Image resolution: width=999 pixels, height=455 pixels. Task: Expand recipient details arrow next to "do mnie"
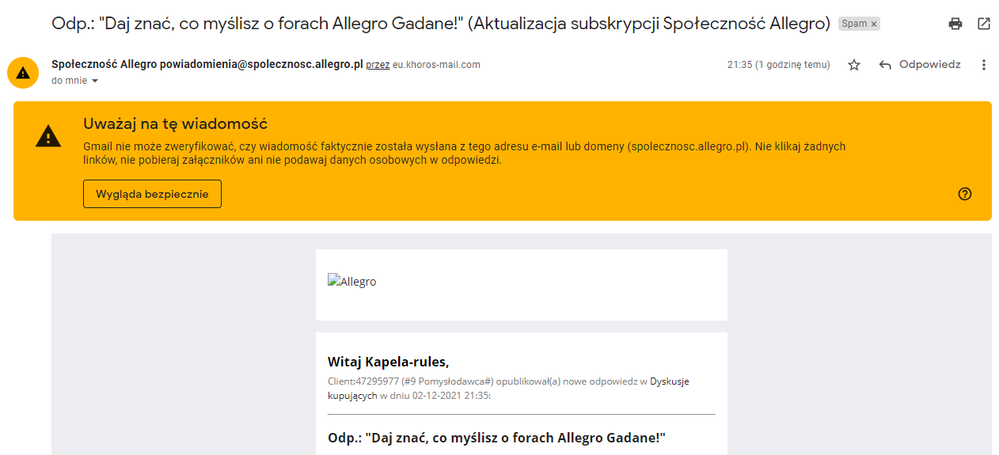(95, 81)
